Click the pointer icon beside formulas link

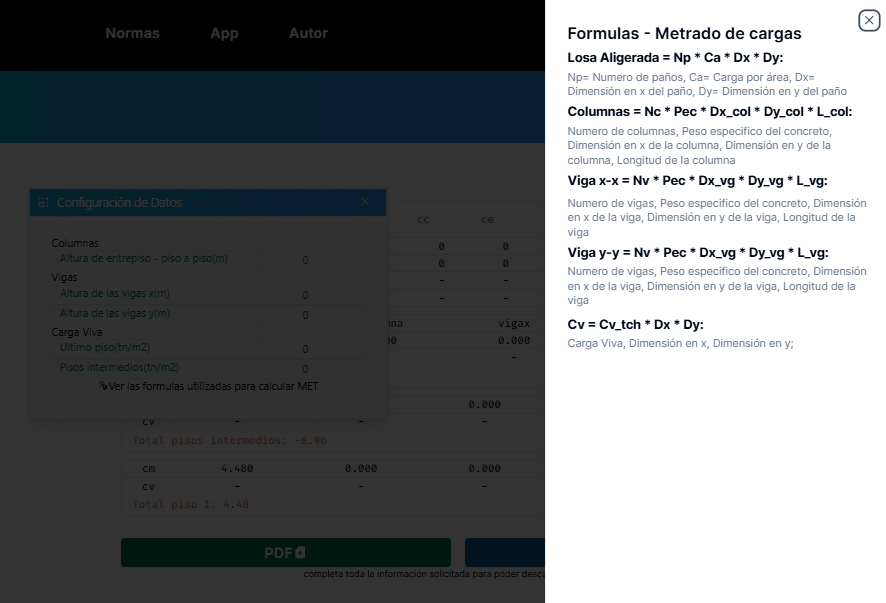click(103, 386)
